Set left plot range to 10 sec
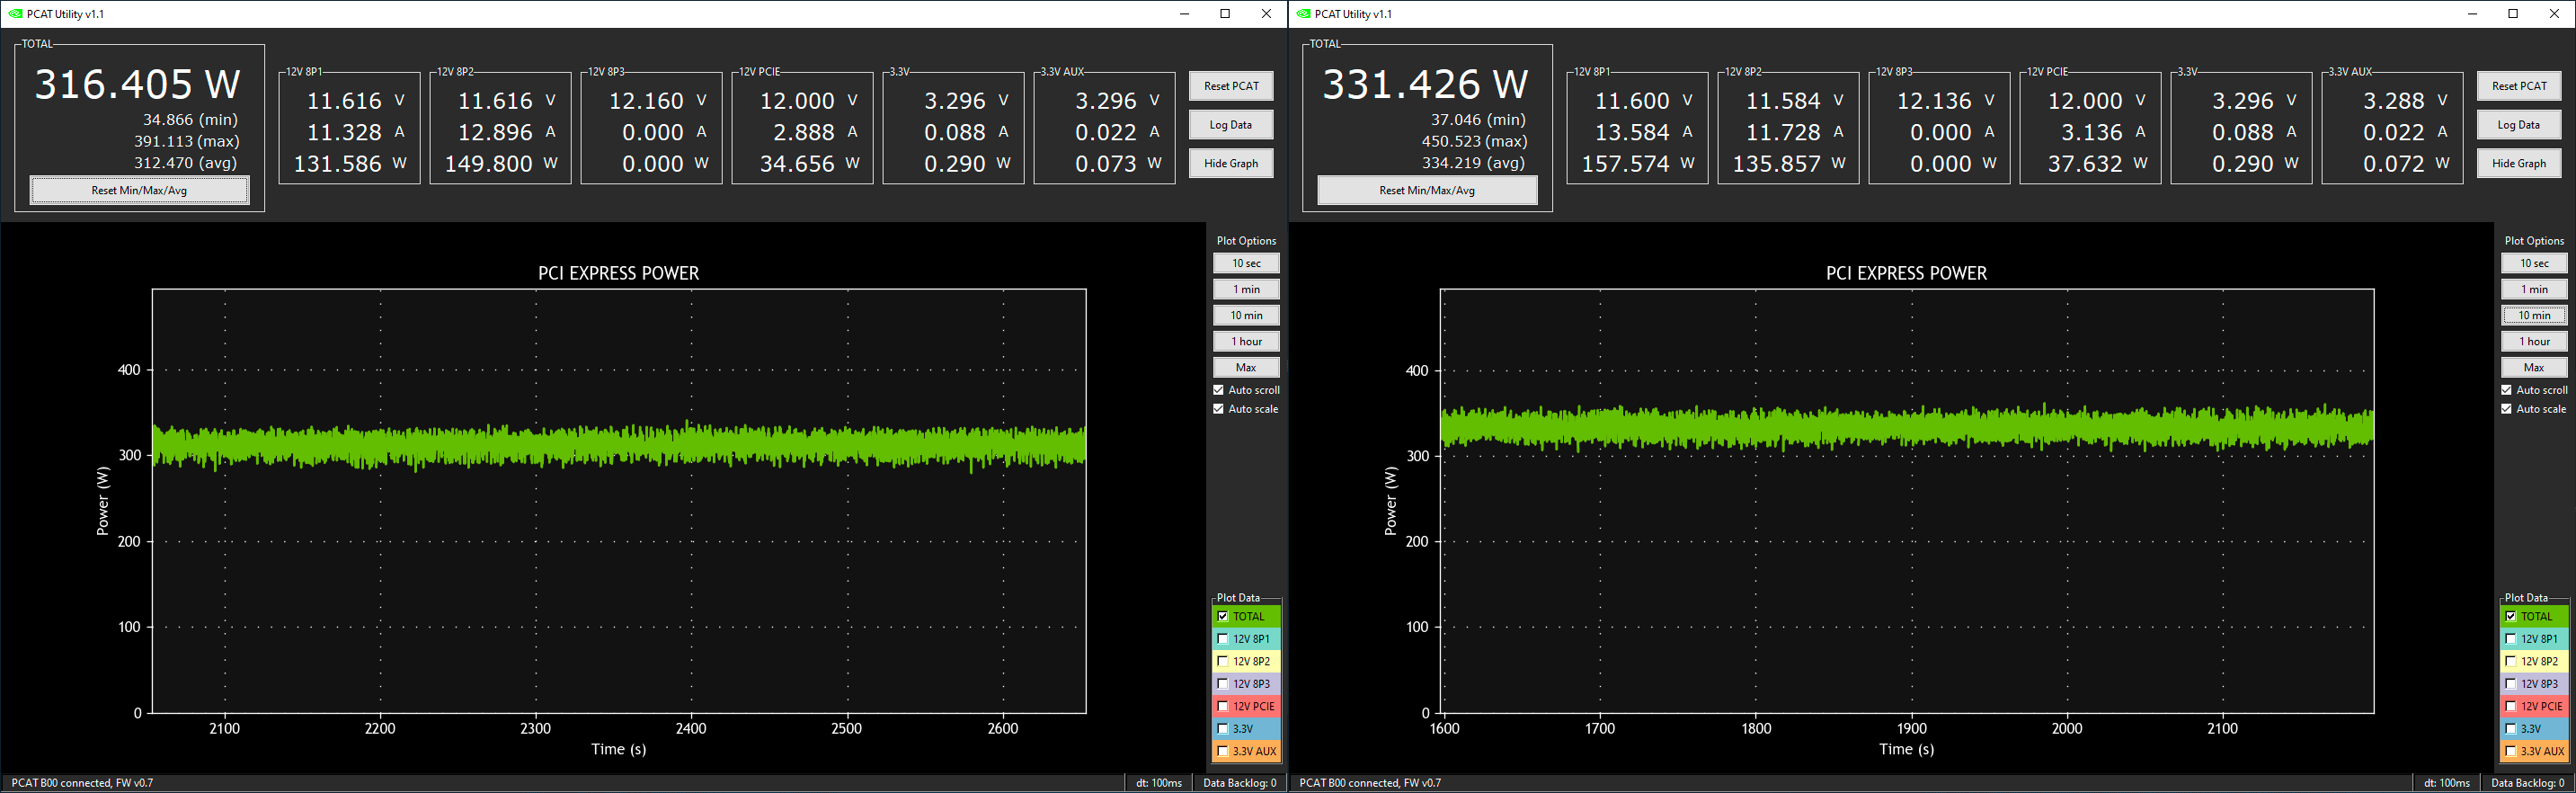This screenshot has height=793, width=2576. (x=1246, y=263)
